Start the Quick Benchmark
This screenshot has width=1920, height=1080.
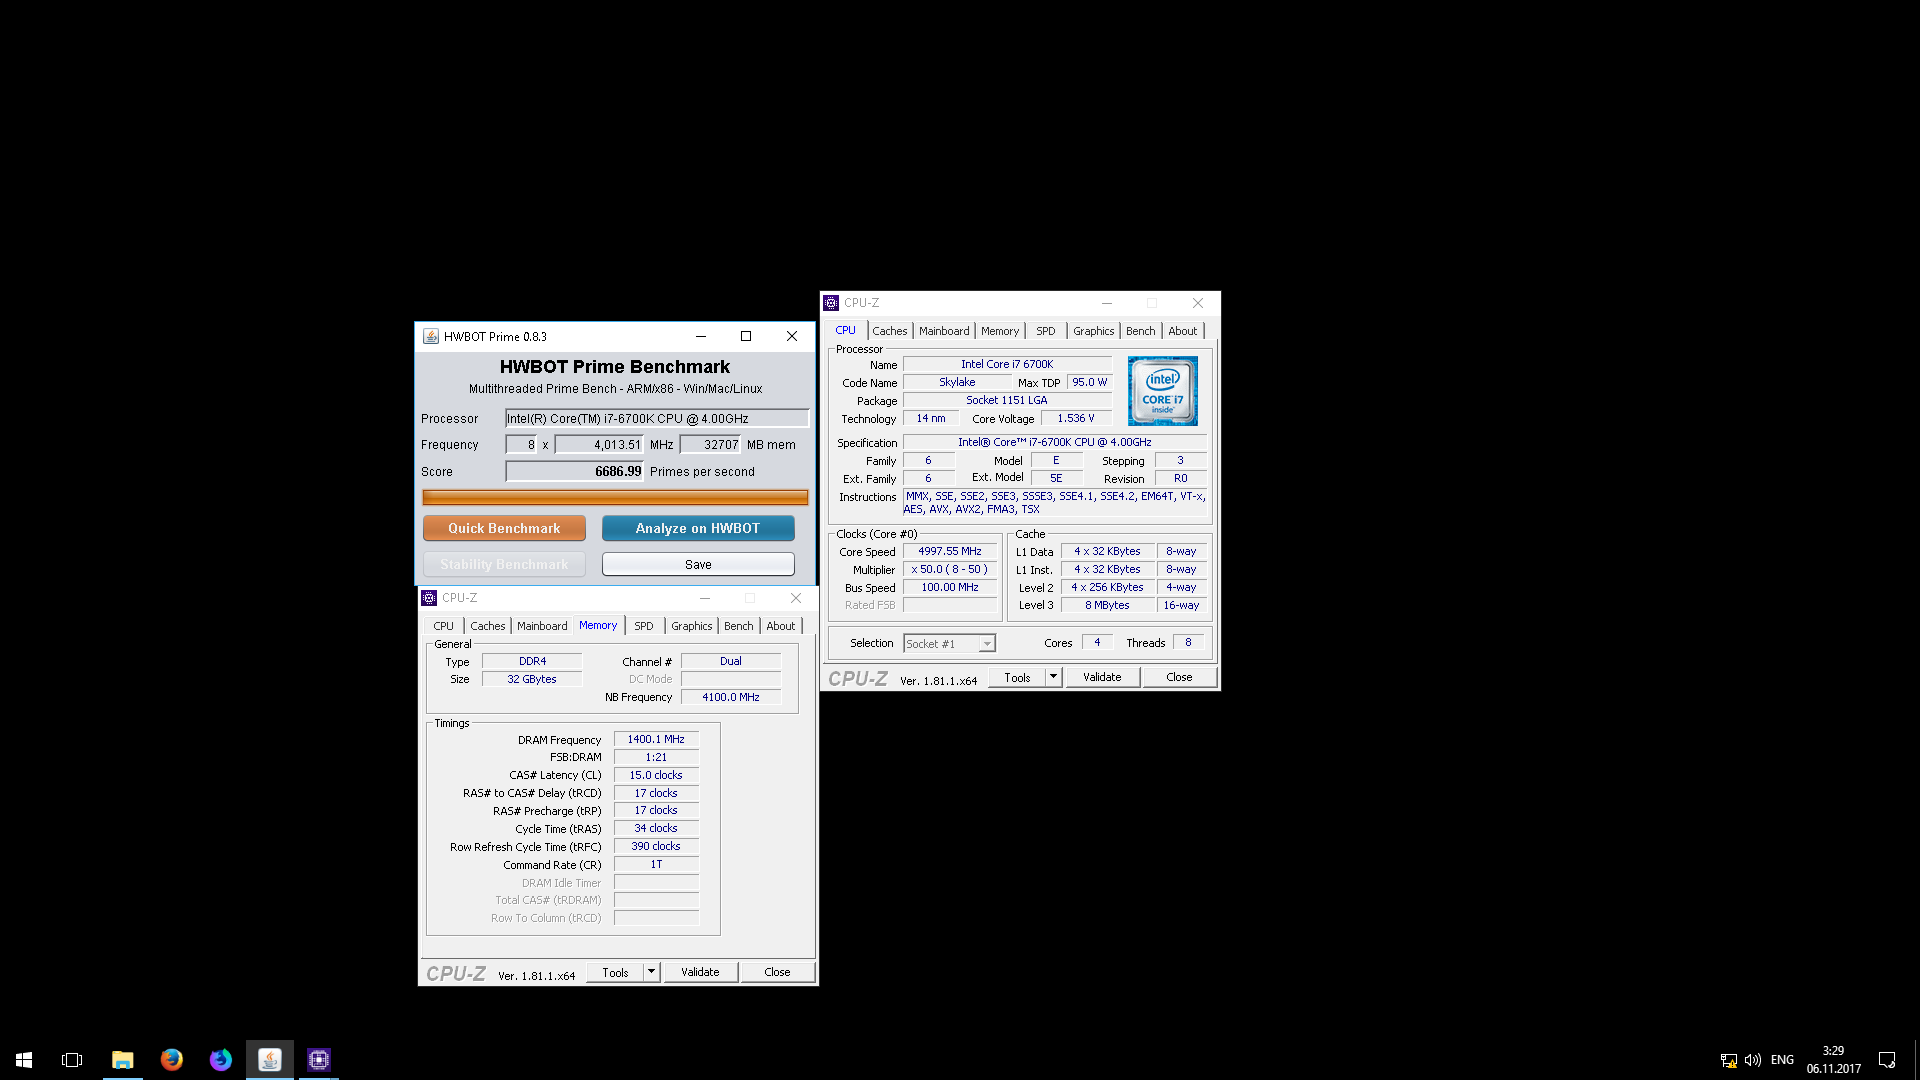coord(504,528)
